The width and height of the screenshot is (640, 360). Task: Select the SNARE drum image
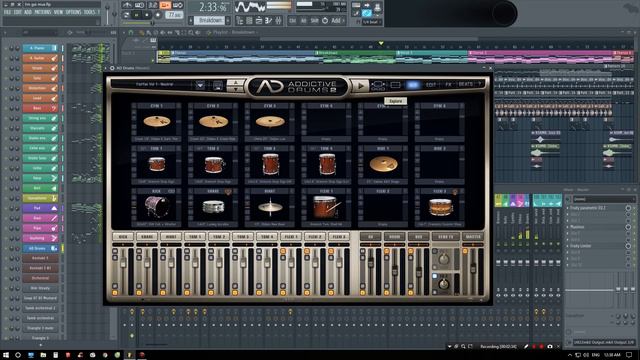(213, 207)
